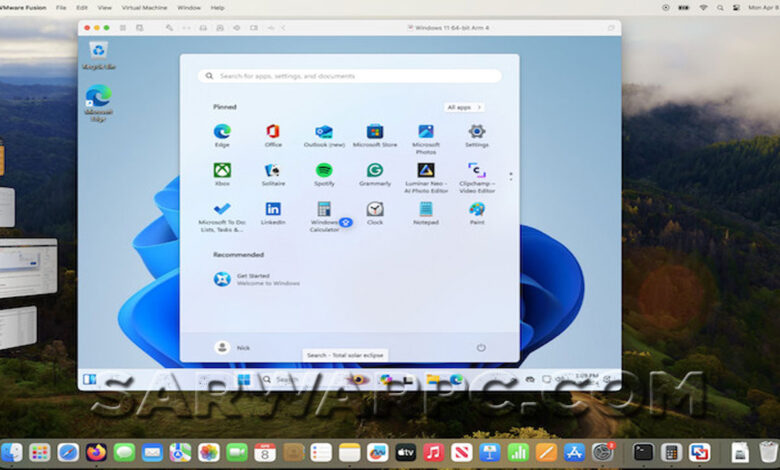Launch the Xbox app
The height and width of the screenshot is (470, 780).
click(222, 174)
